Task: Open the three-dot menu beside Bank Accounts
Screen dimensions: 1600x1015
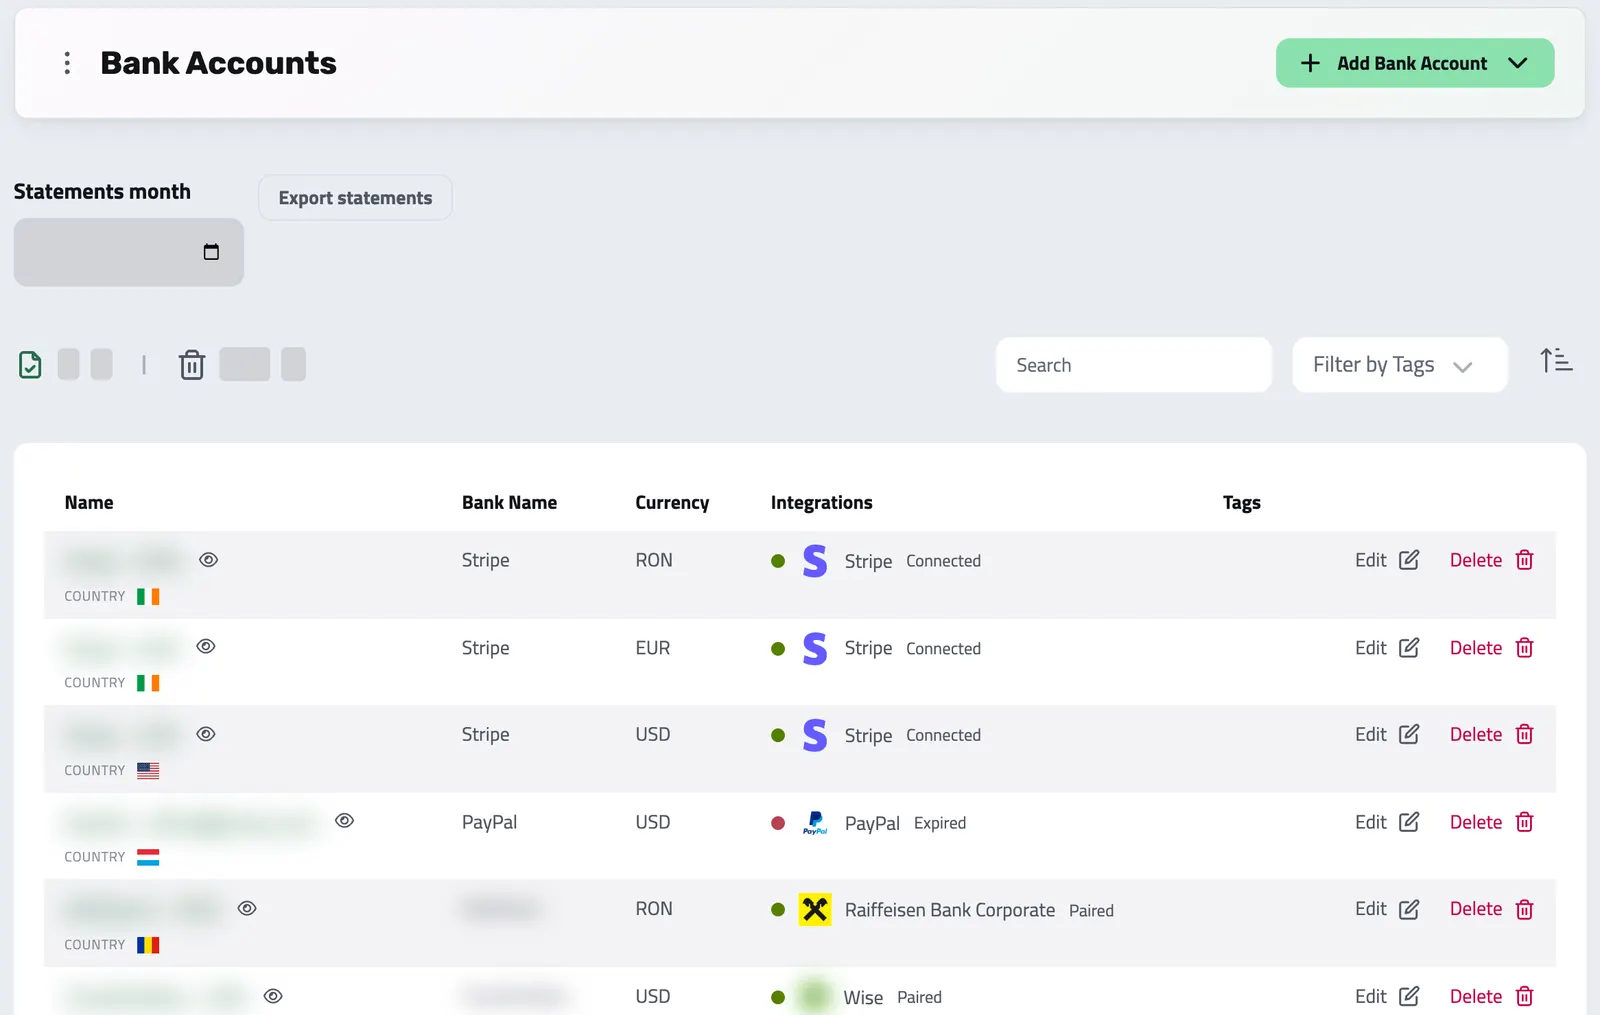Action: [67, 63]
